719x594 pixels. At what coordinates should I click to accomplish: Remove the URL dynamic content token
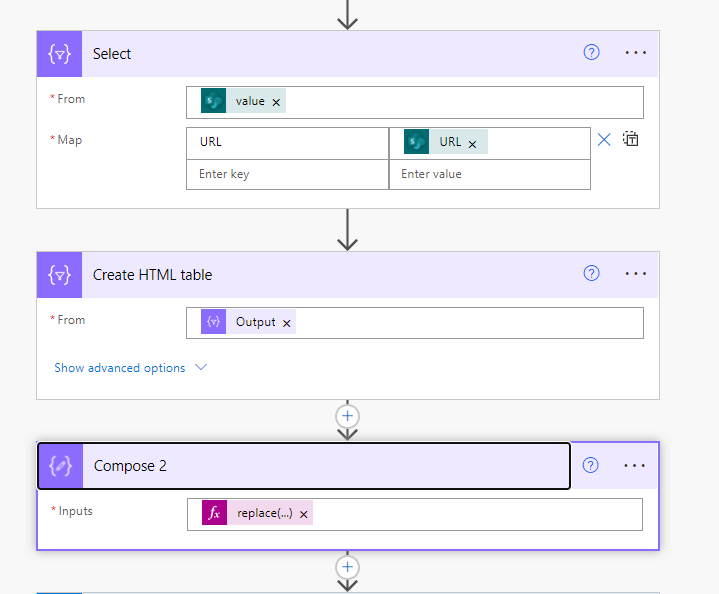pyautogui.click(x=472, y=144)
